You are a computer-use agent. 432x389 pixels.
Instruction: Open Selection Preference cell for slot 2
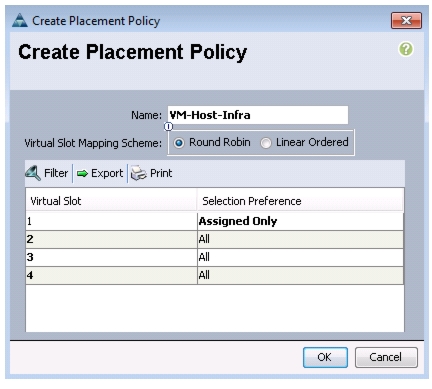(x=300, y=239)
